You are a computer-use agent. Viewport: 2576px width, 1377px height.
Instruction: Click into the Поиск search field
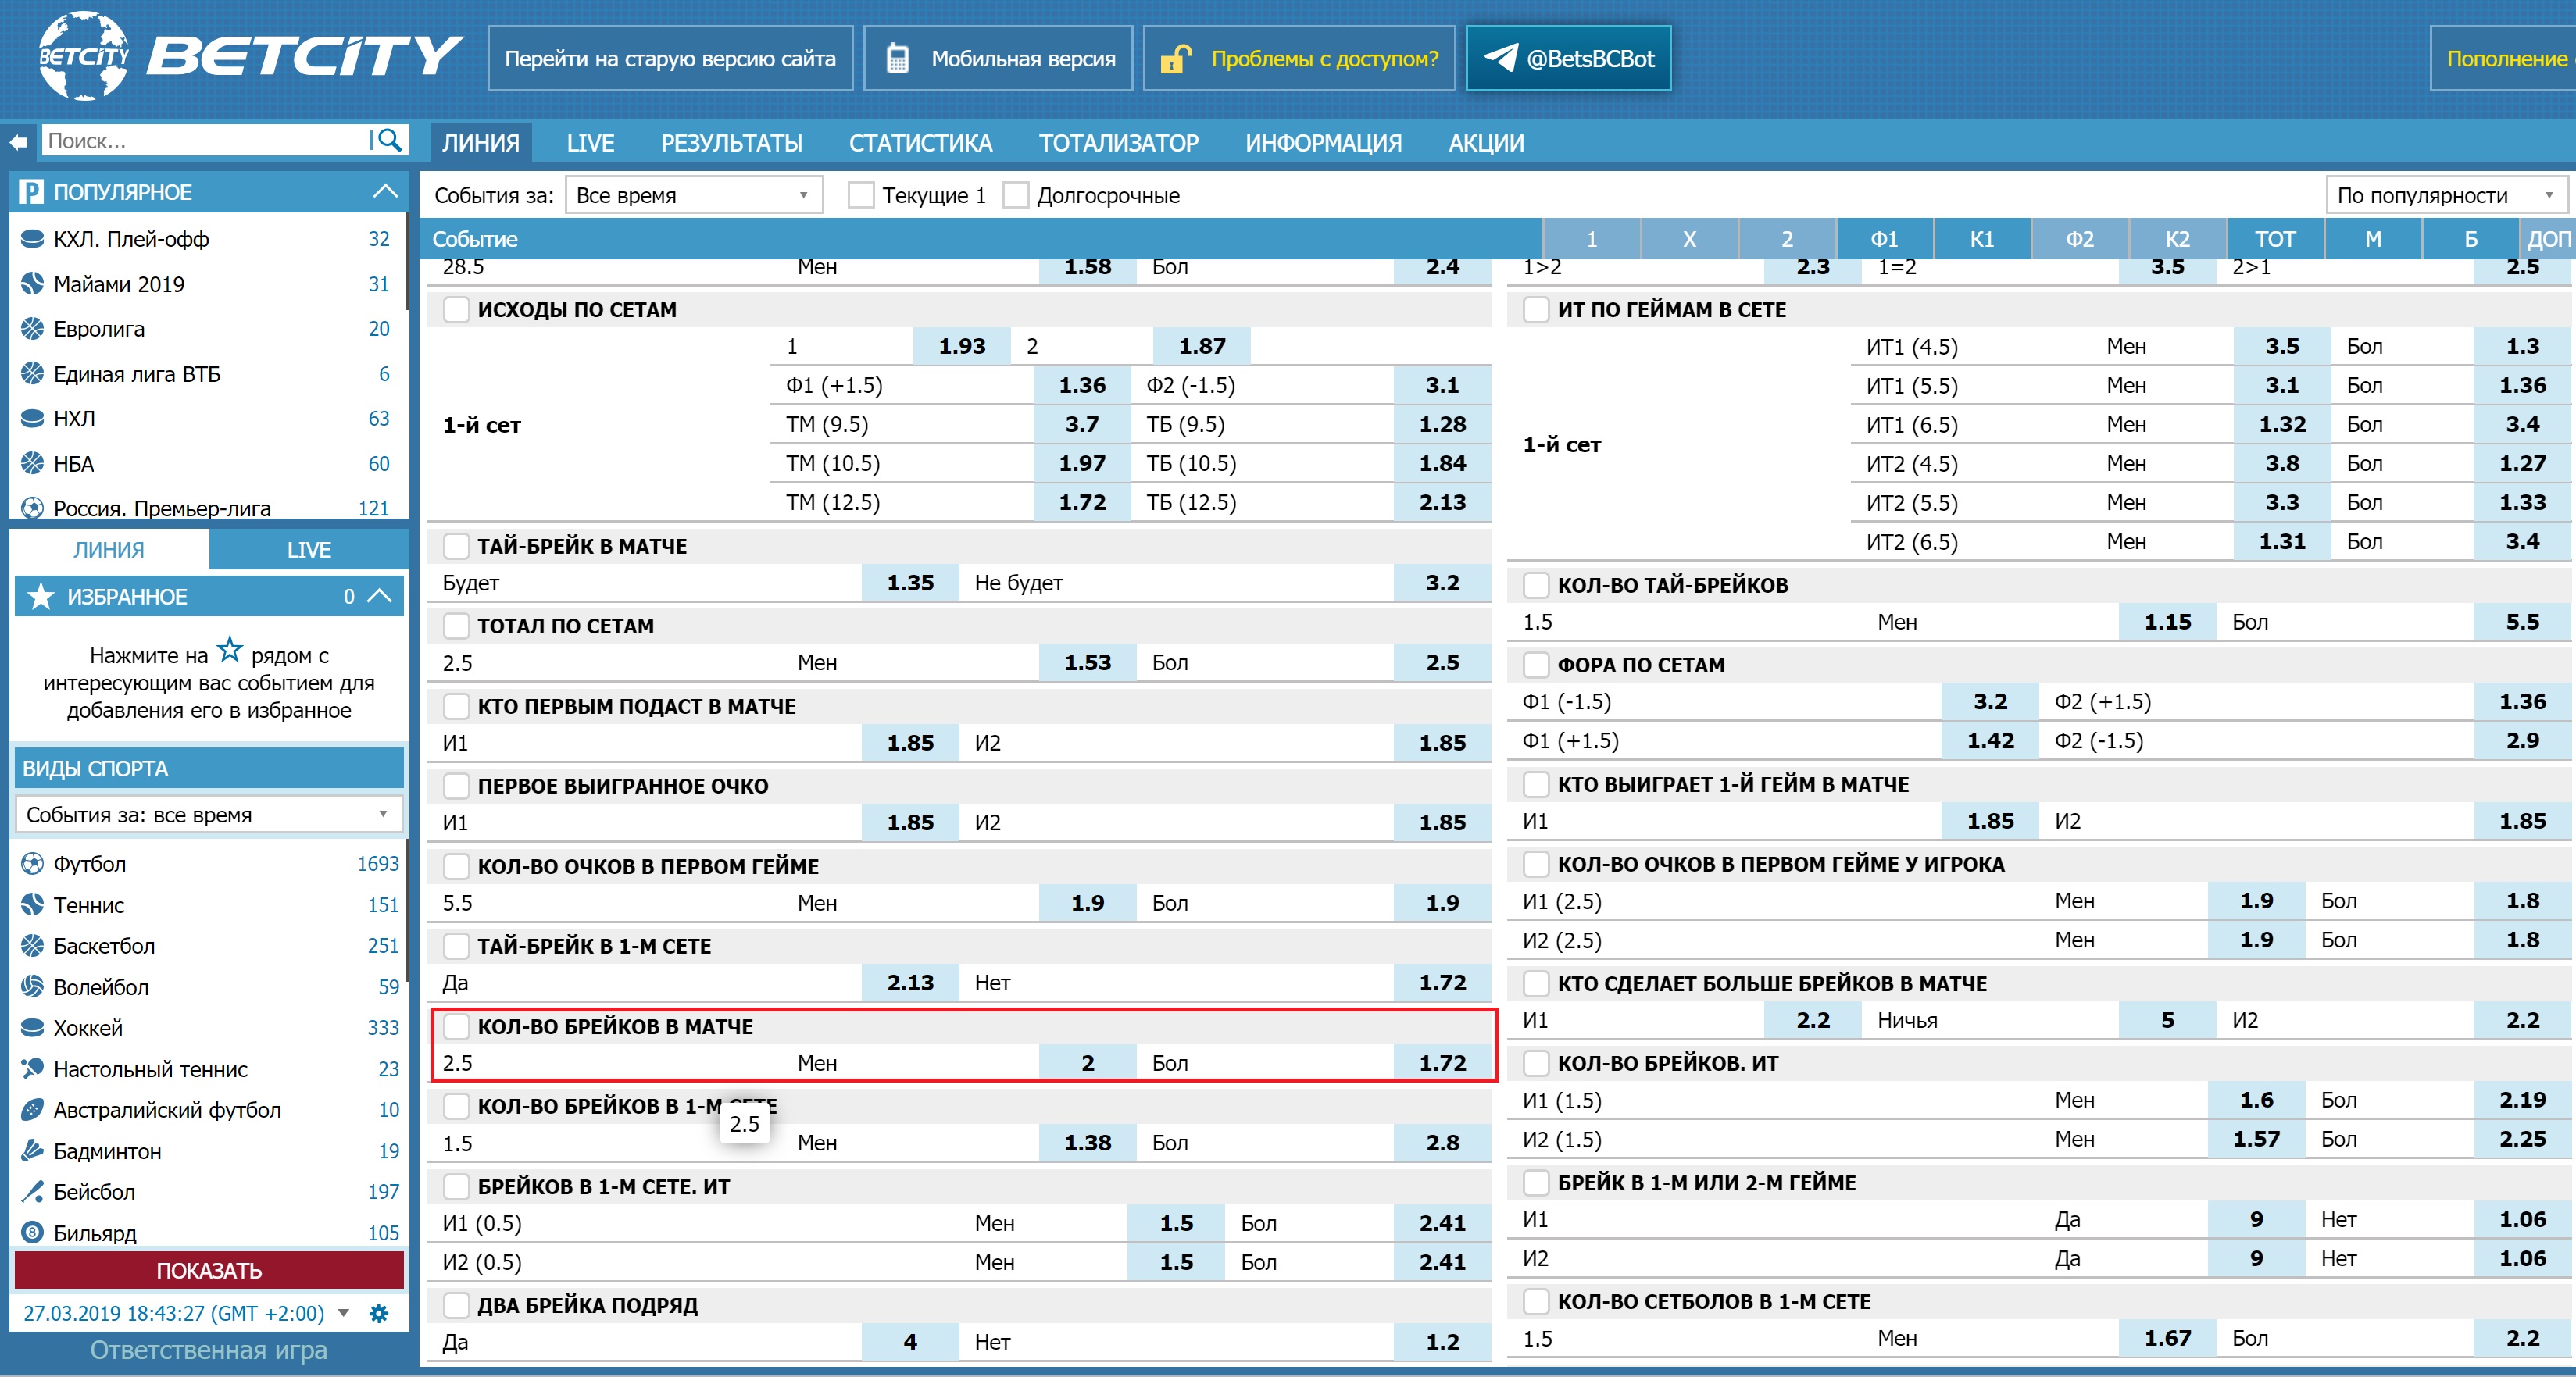205,141
